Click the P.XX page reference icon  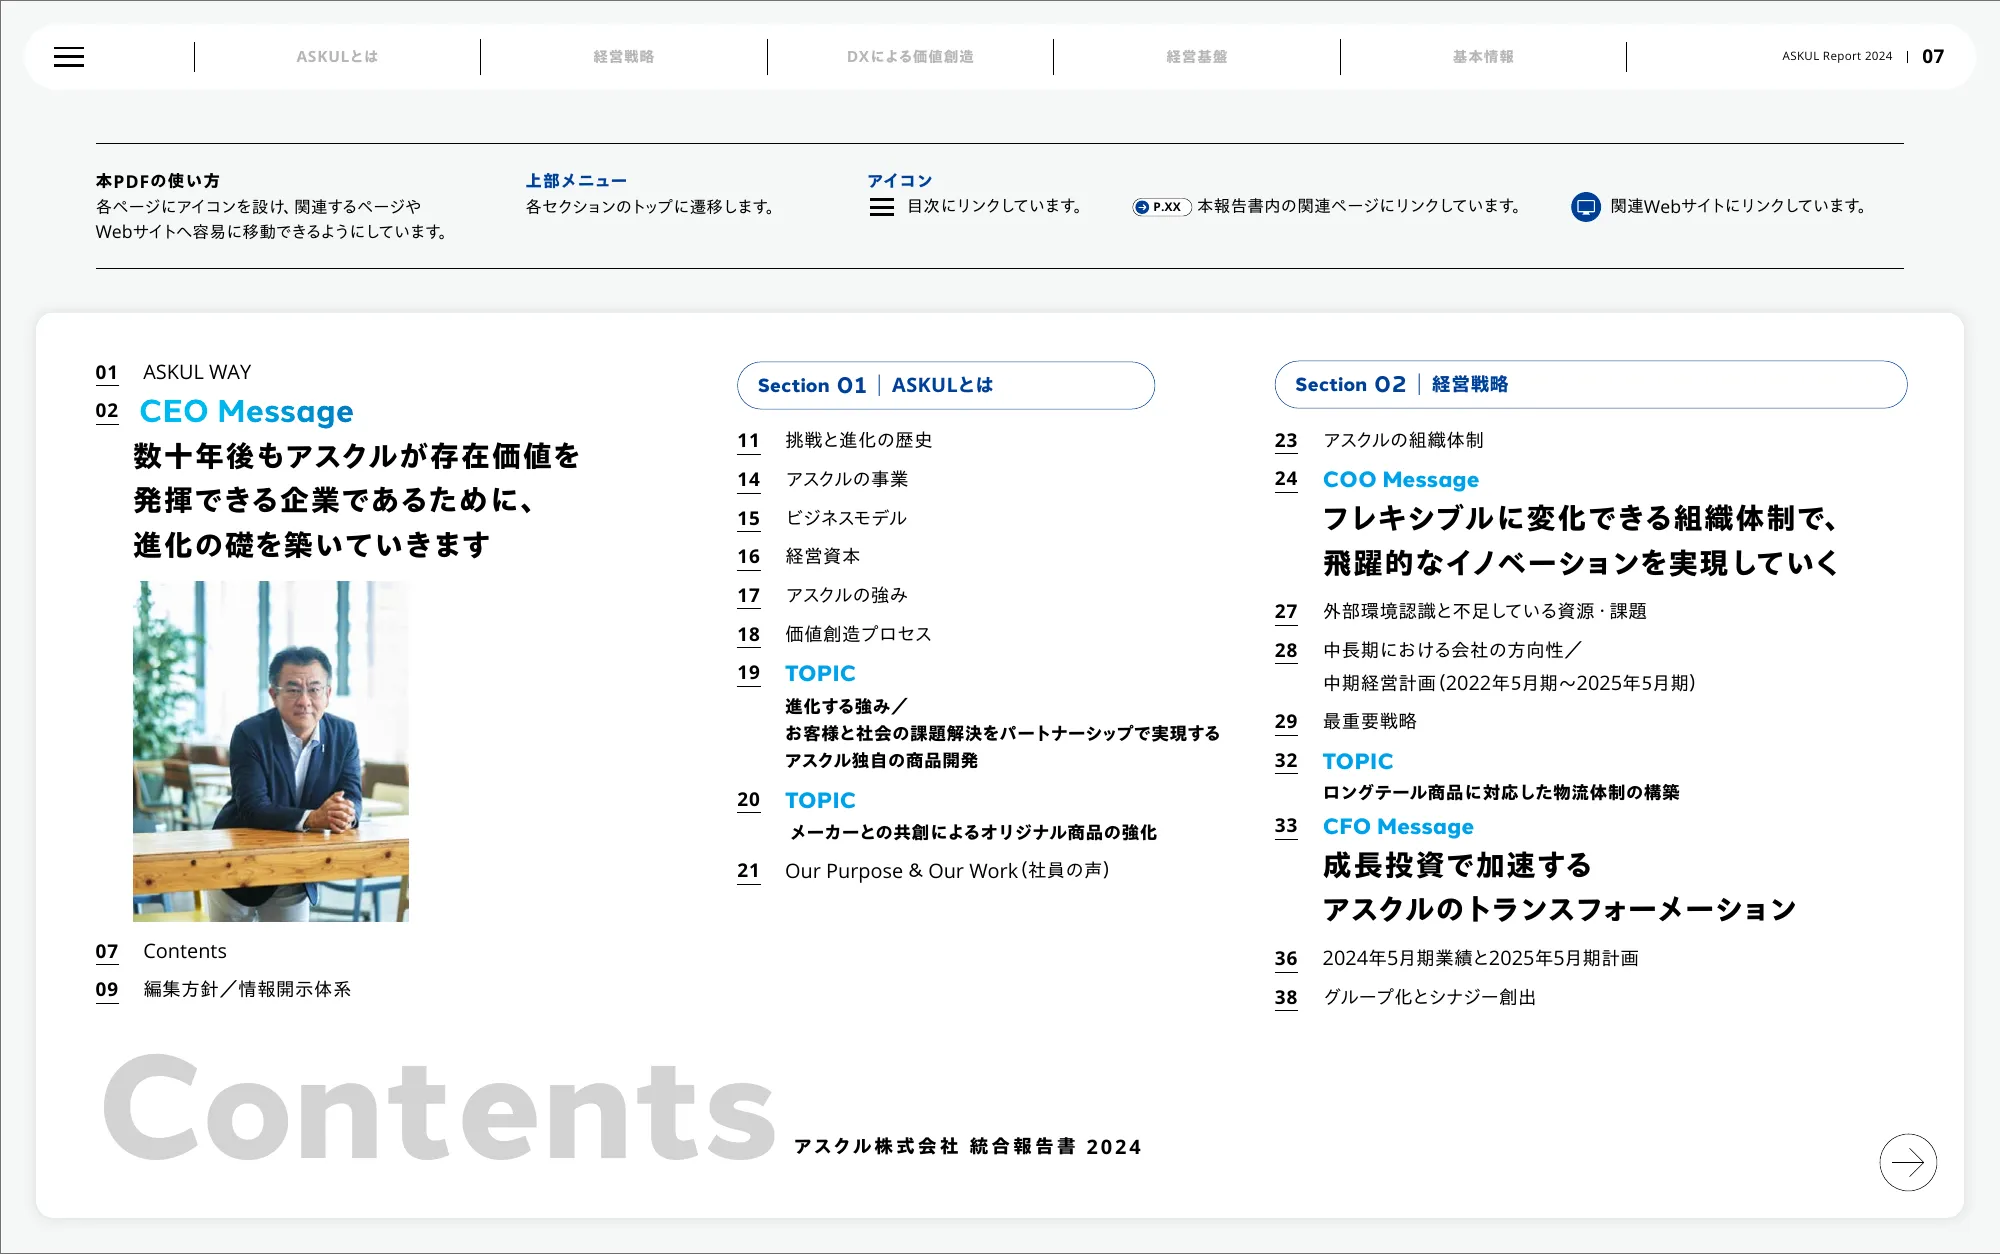[1160, 207]
